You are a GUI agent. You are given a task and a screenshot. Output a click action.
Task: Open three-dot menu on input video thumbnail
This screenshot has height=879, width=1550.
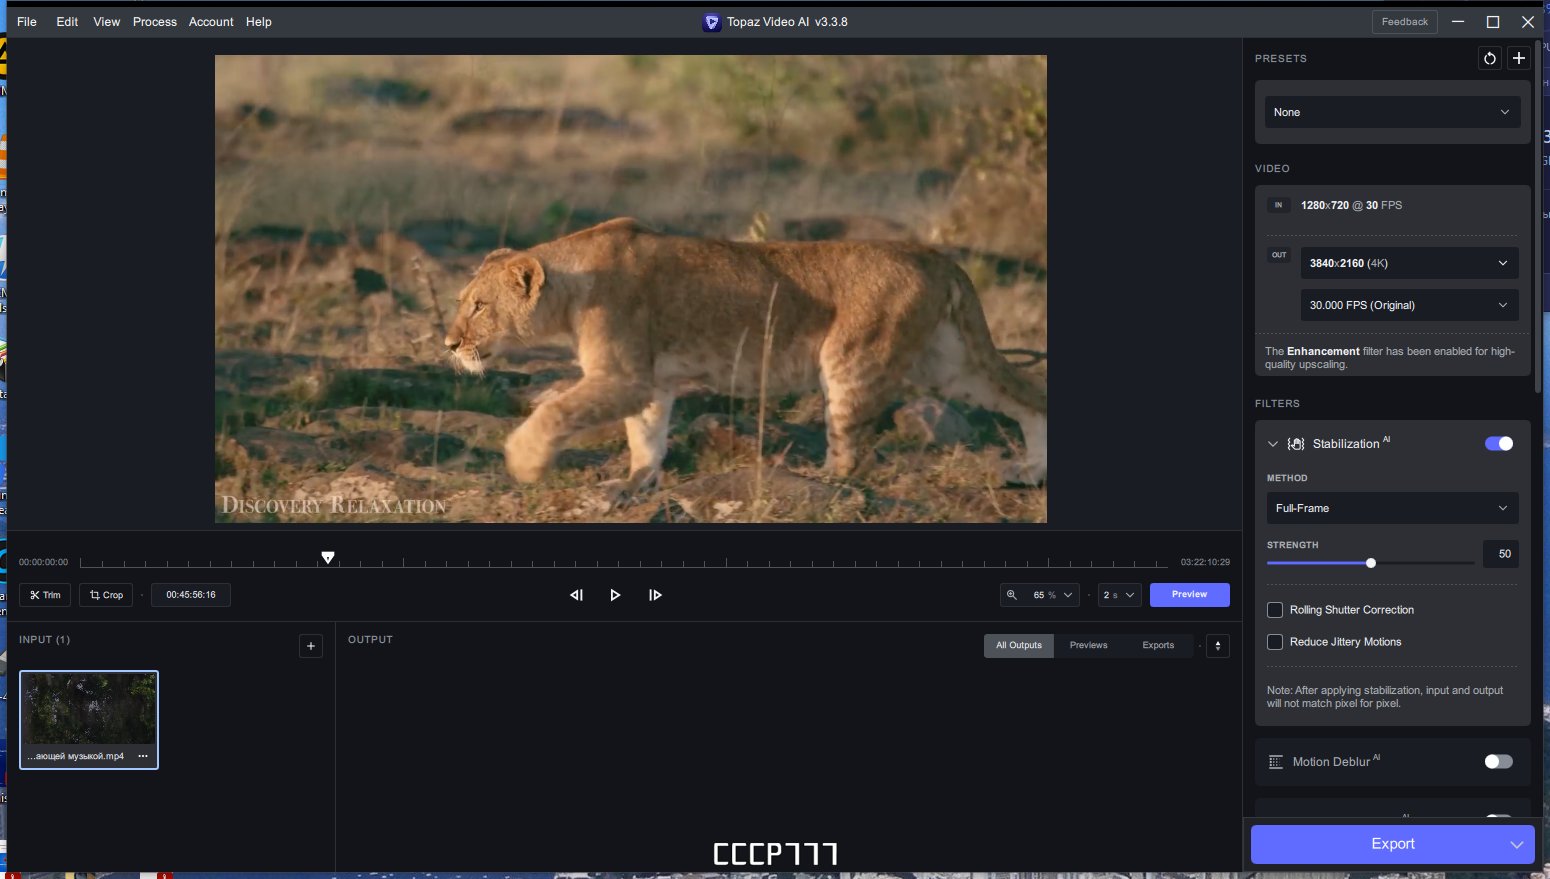pyautogui.click(x=143, y=756)
